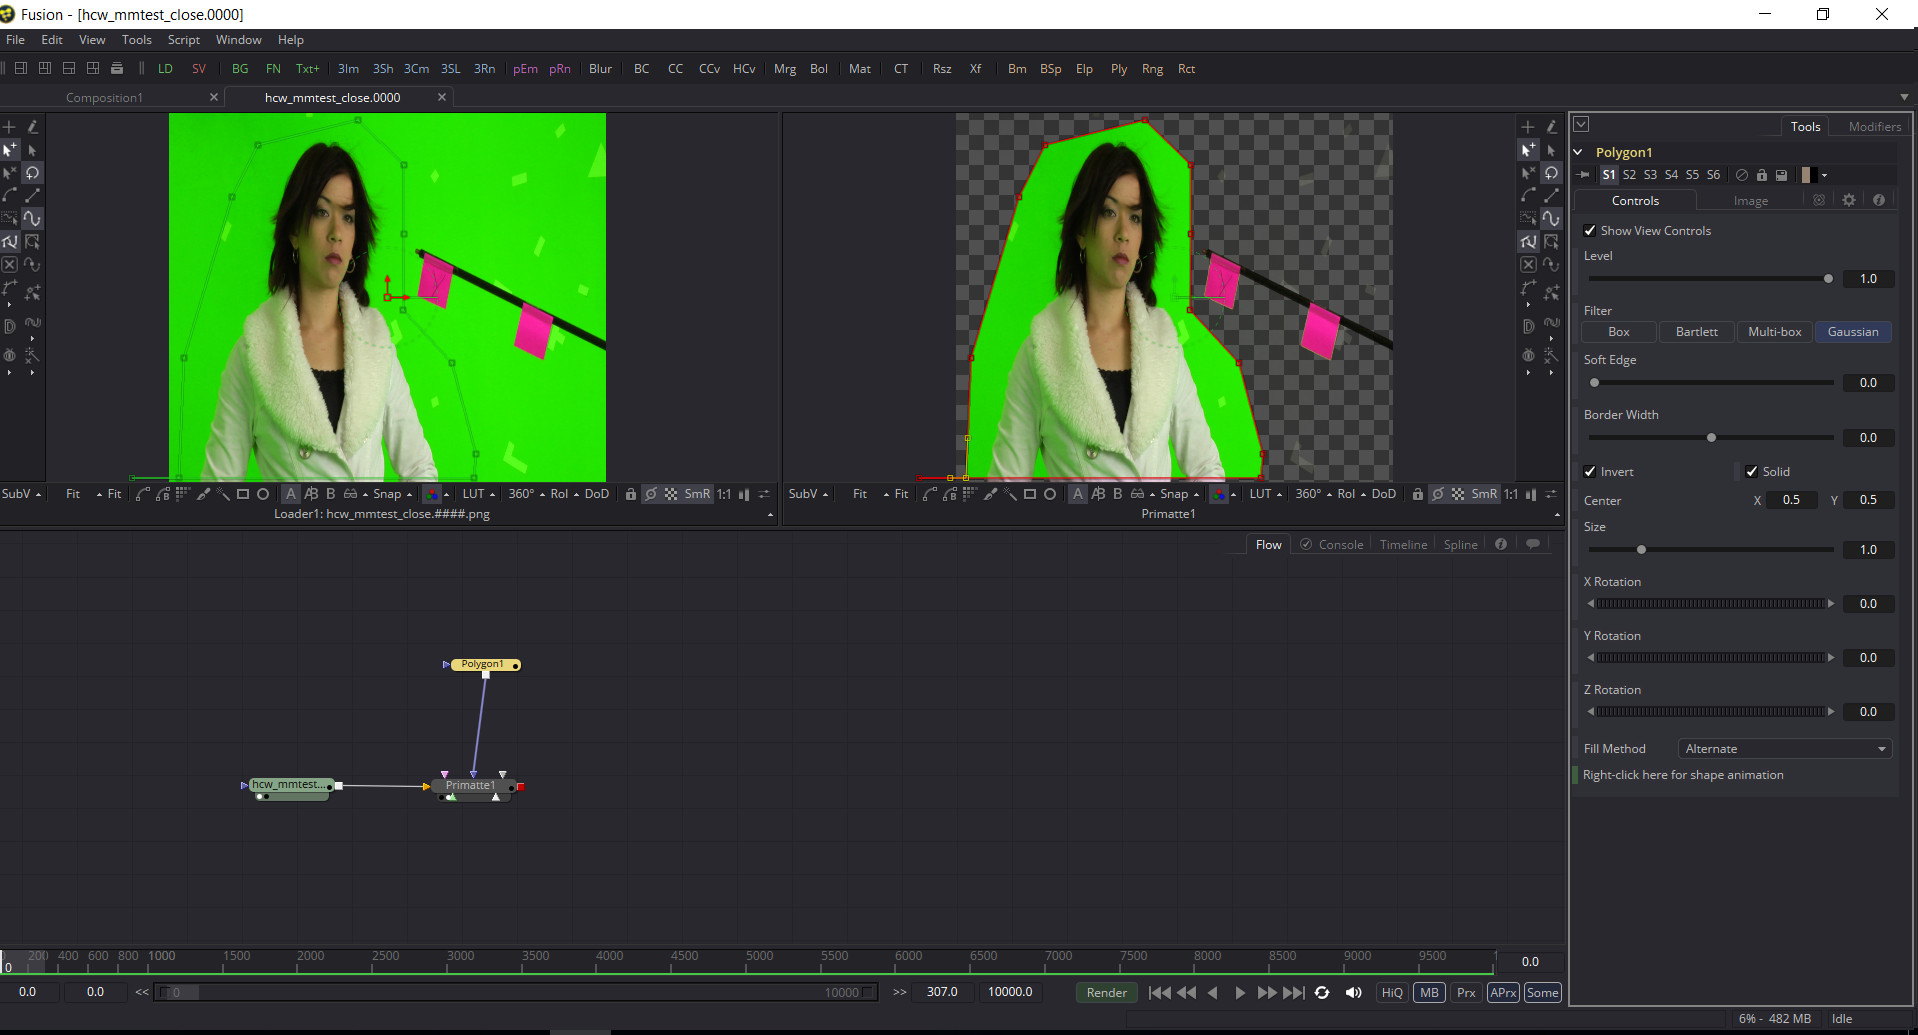This screenshot has height=1035, width=1918.
Task: Collapse the Polygon1 tool header
Action: coord(1578,152)
